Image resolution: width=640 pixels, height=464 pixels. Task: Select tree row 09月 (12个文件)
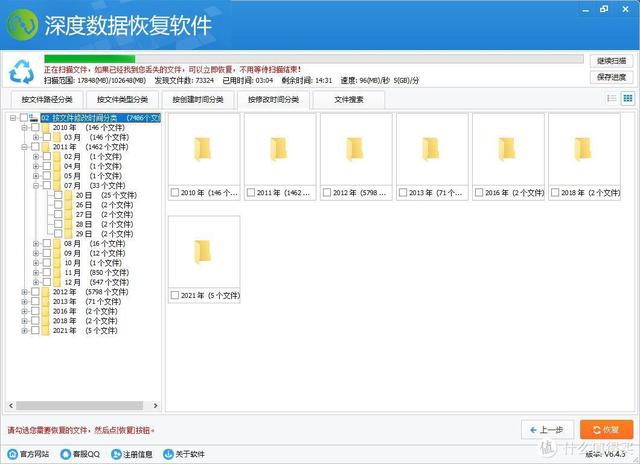(x=94, y=253)
